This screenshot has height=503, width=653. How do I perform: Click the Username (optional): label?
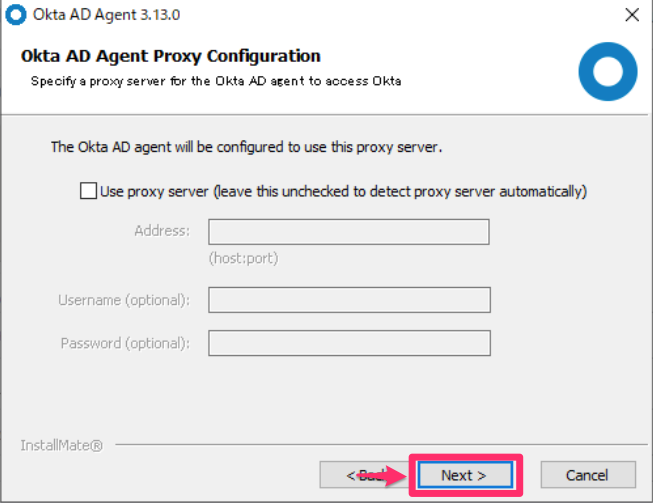point(124,300)
